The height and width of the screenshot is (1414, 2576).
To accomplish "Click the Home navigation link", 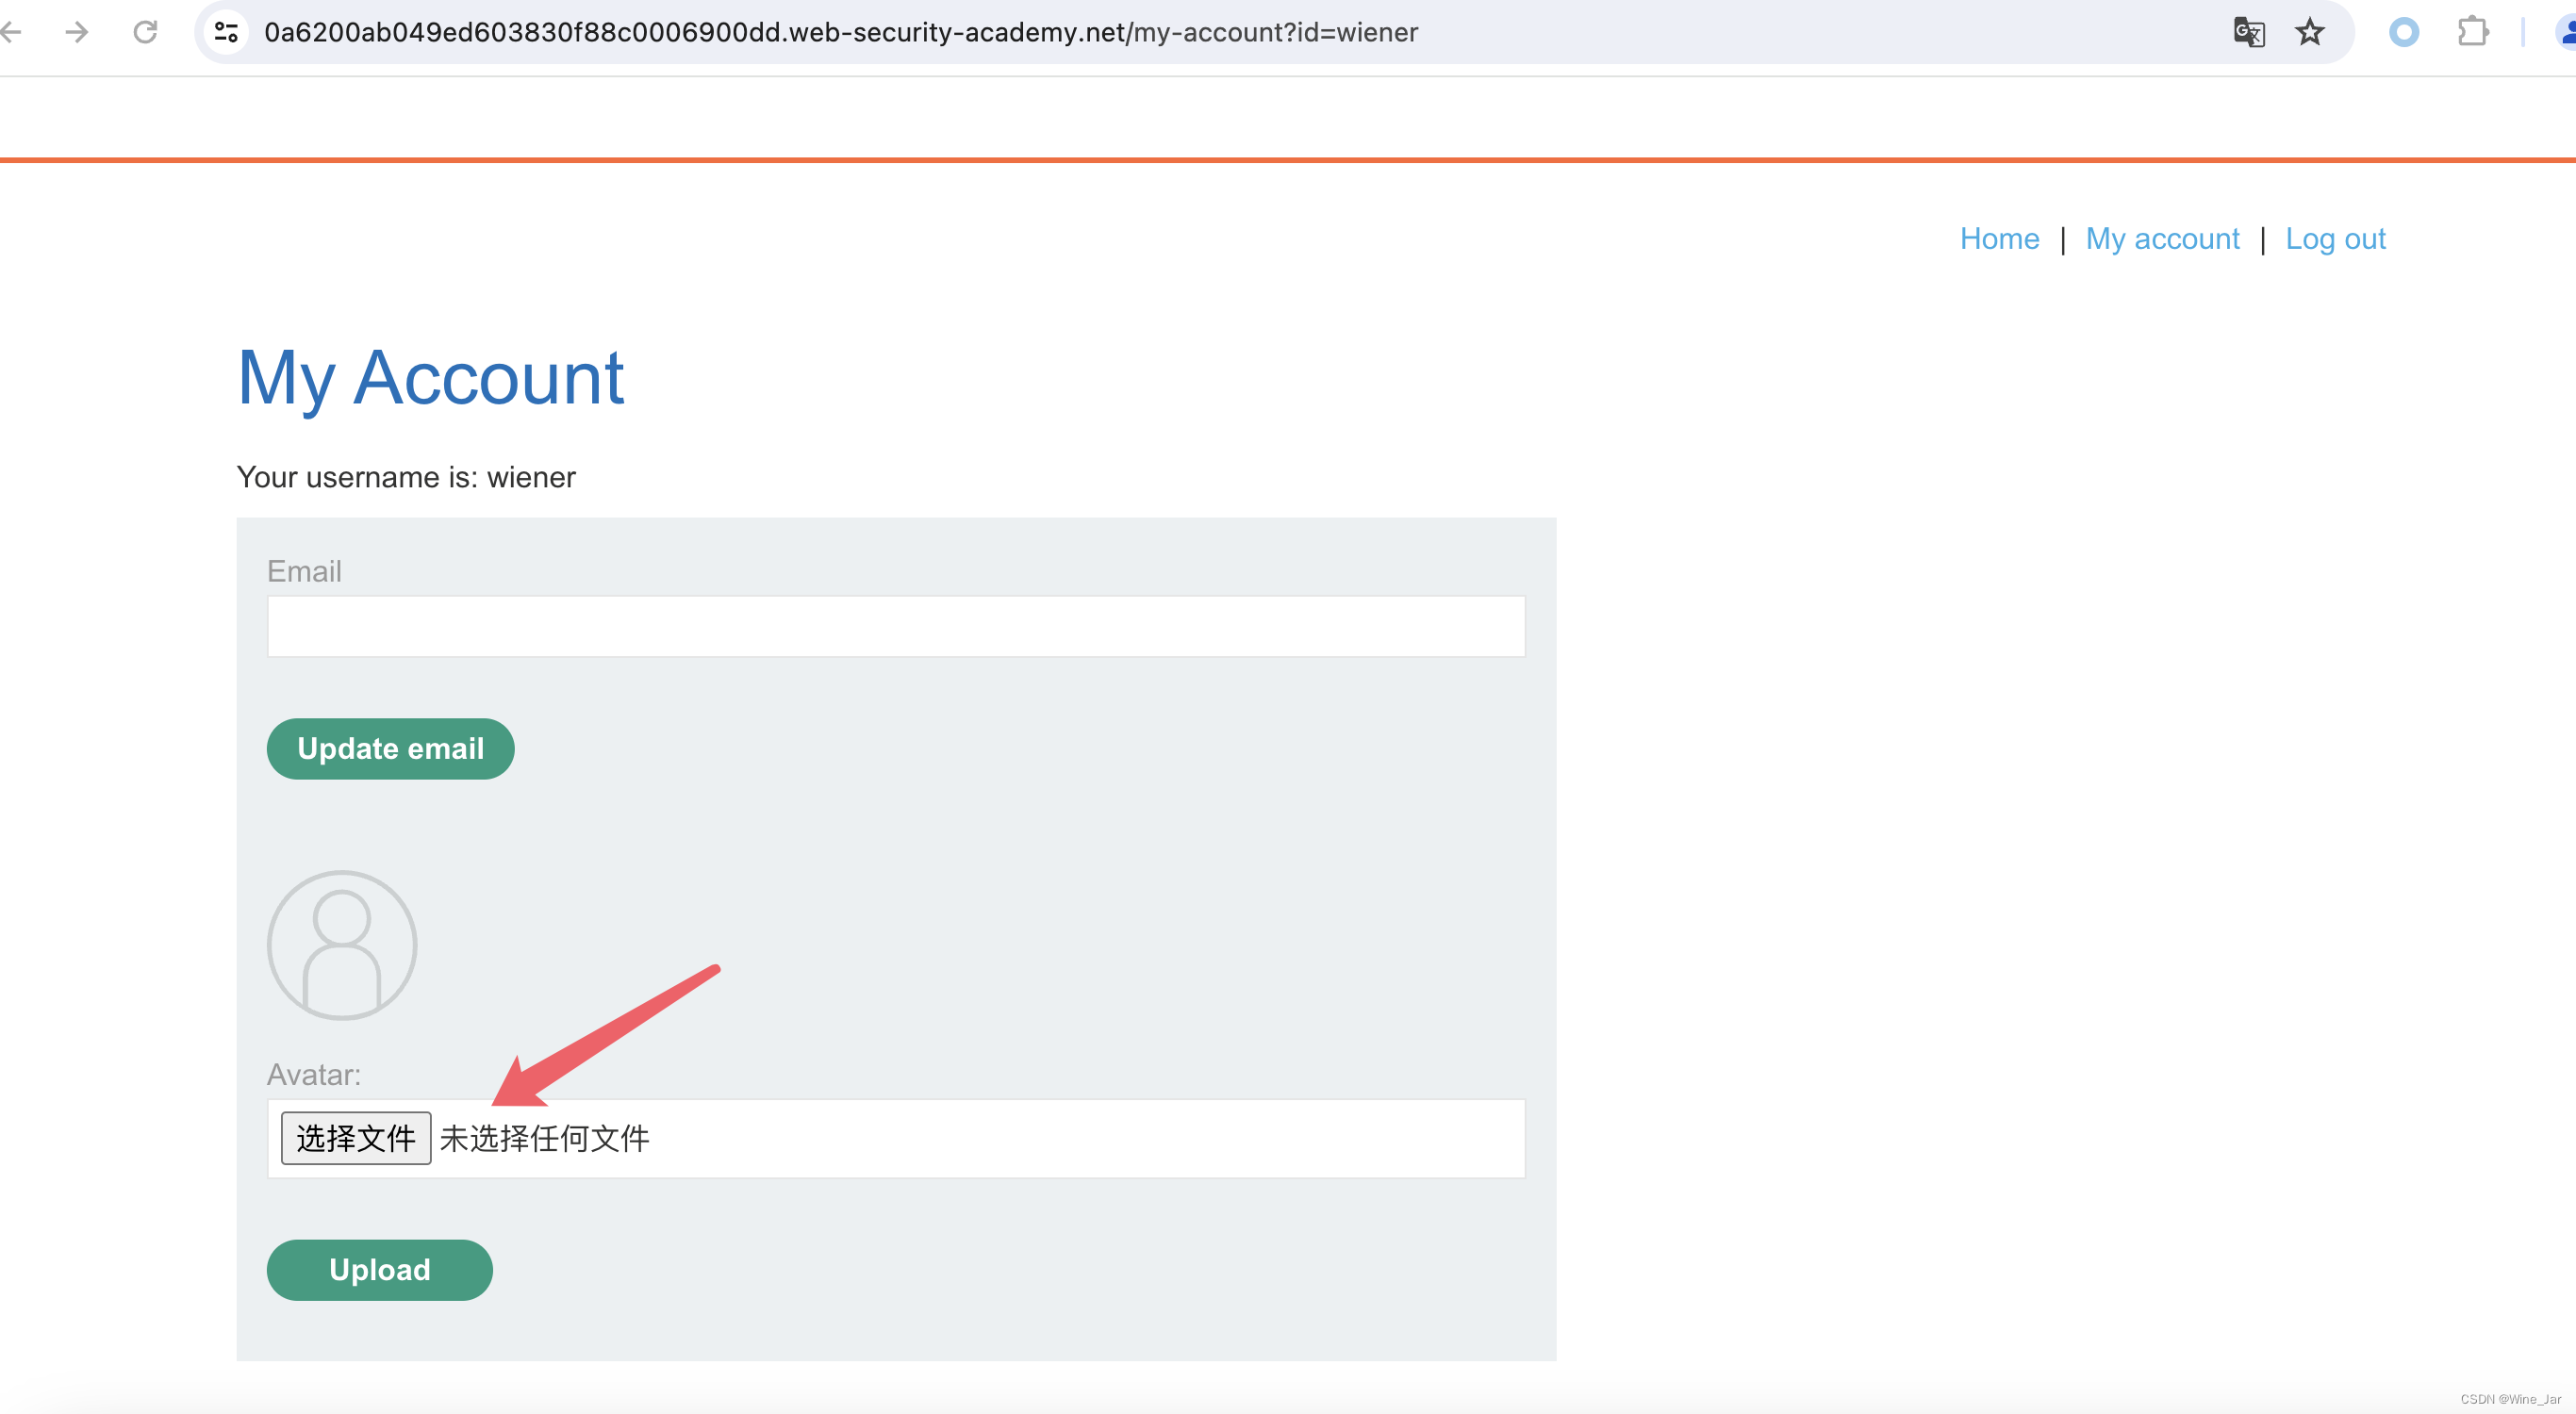I will [x=2000, y=238].
